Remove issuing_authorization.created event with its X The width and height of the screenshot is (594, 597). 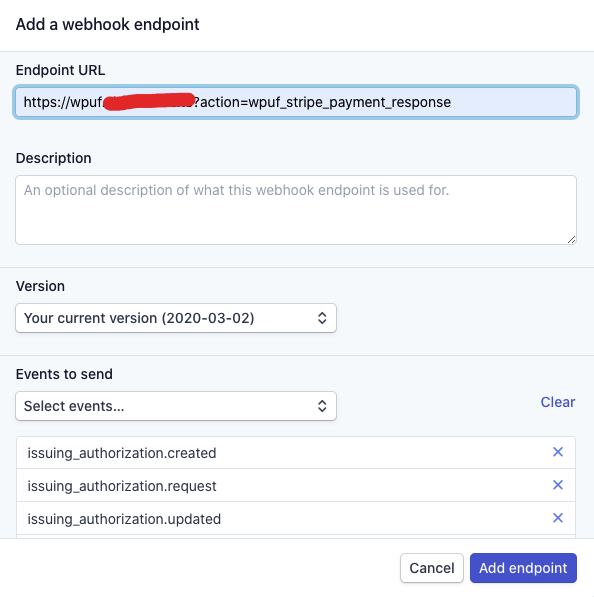click(x=557, y=452)
